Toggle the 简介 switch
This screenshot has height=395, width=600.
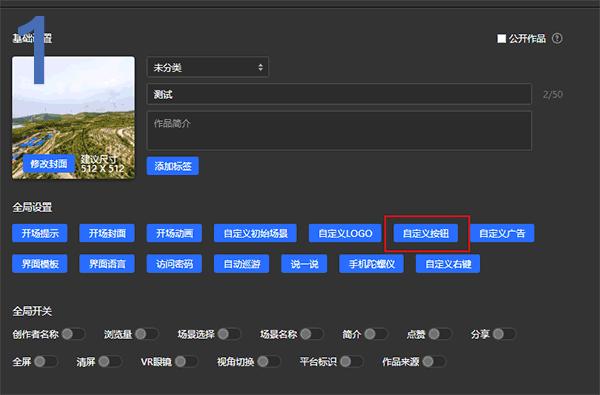[x=376, y=334]
